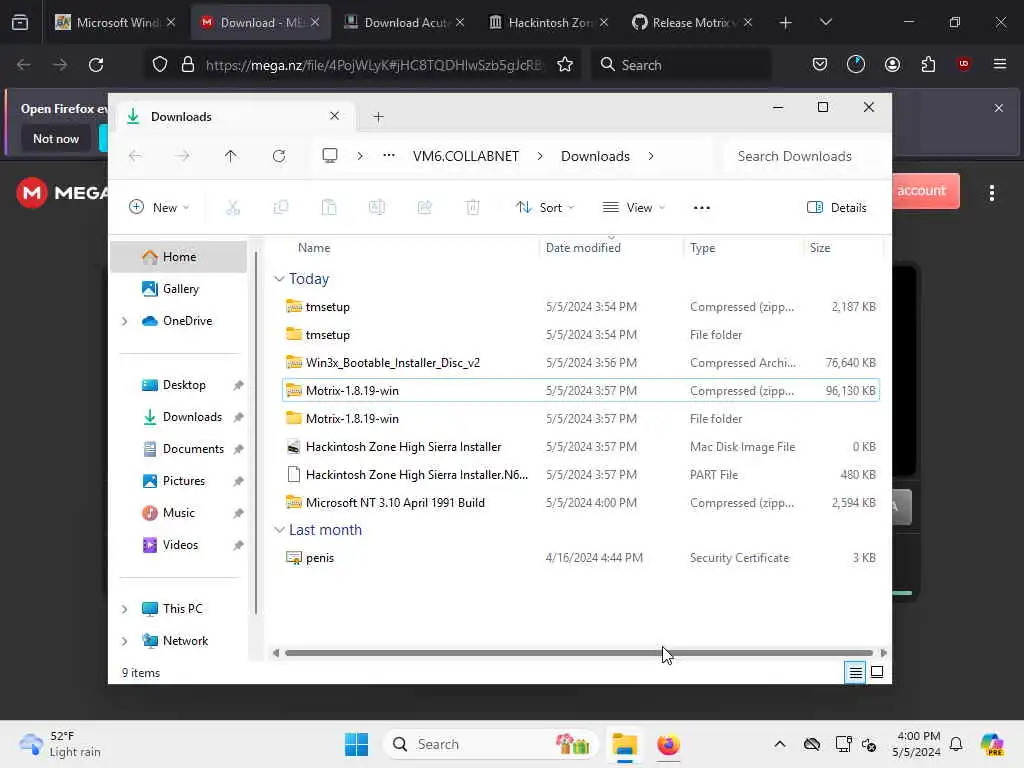Open Firefox account profile icon
This screenshot has width=1024, height=768.
(892, 65)
